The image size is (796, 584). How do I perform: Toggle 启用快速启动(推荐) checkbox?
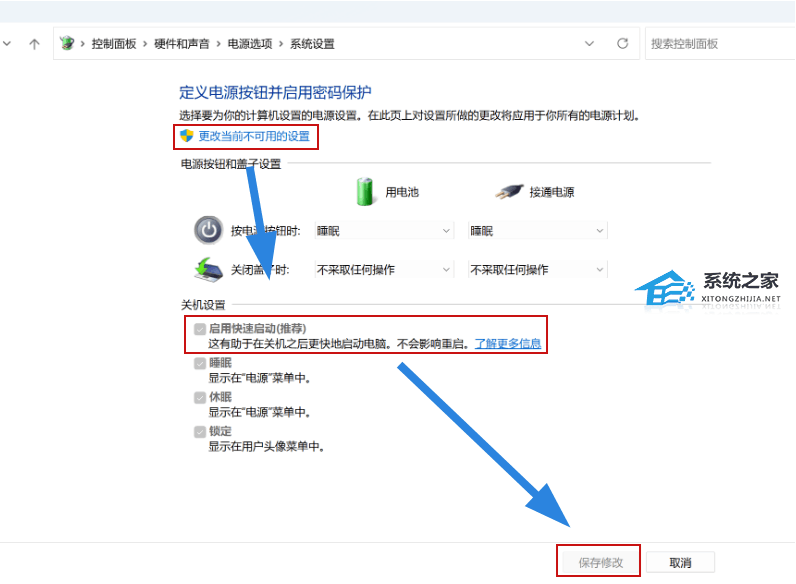[x=200, y=329]
